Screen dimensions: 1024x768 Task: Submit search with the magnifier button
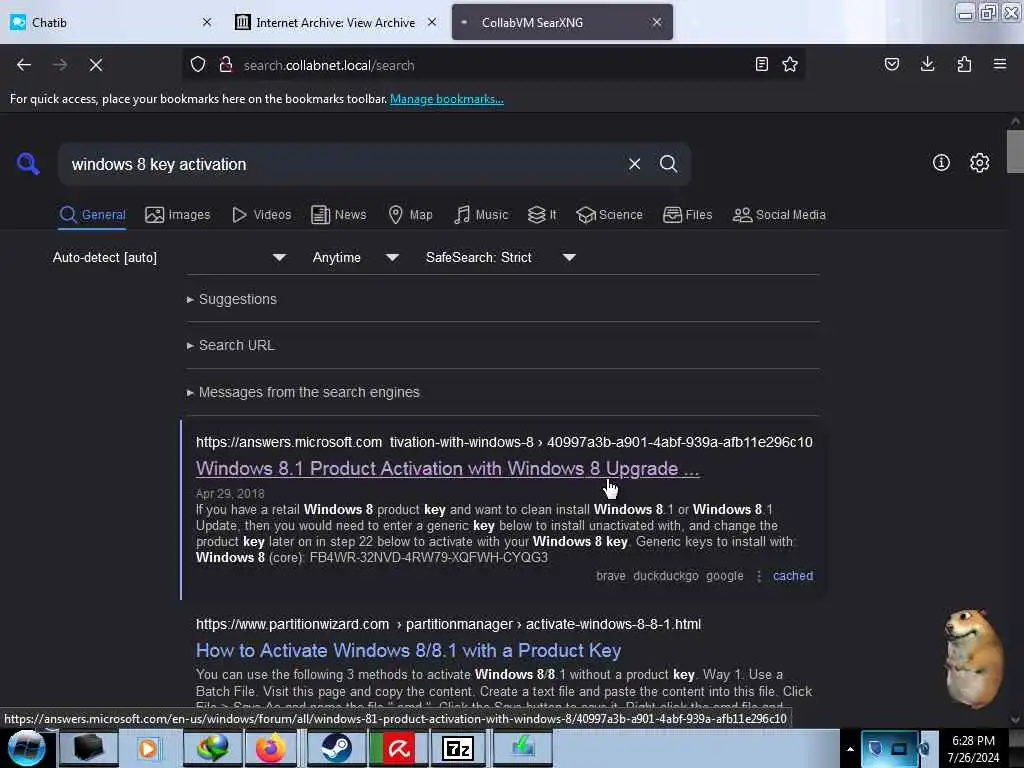click(x=668, y=164)
